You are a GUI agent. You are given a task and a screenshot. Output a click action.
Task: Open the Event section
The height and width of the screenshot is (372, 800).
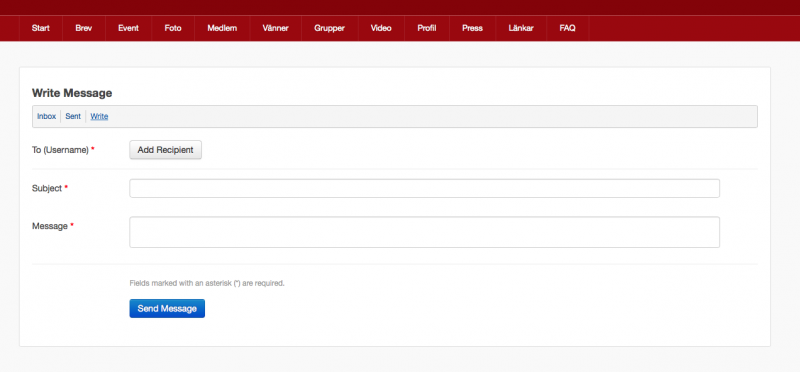(129, 29)
